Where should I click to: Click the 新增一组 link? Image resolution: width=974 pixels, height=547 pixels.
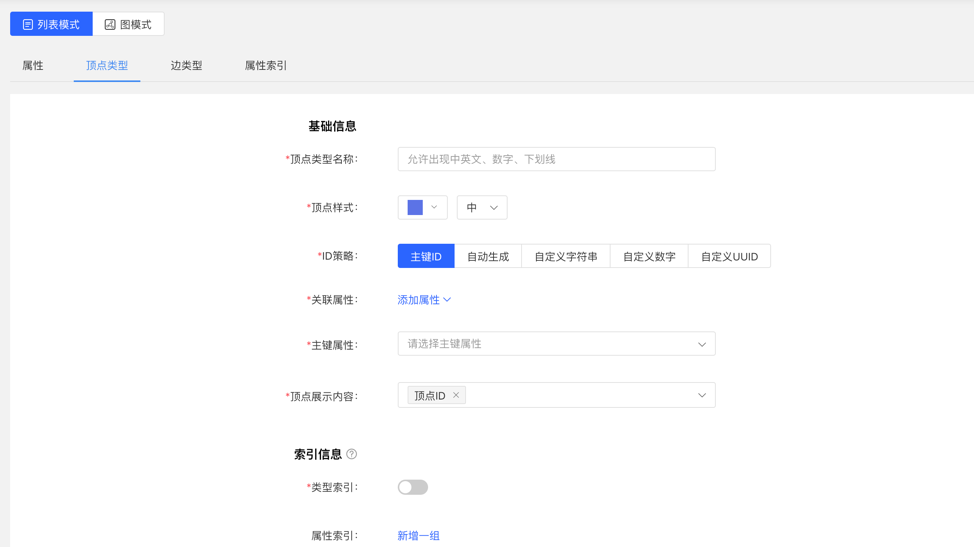[418, 536]
